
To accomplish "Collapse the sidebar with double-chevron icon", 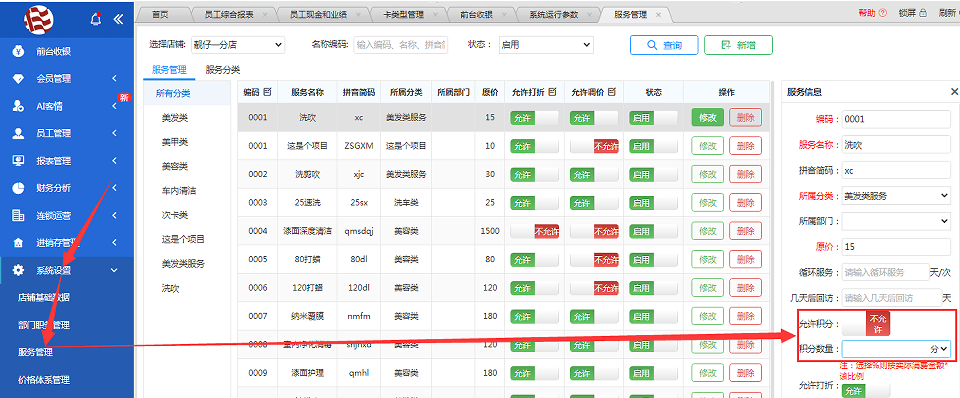I will tap(119, 20).
